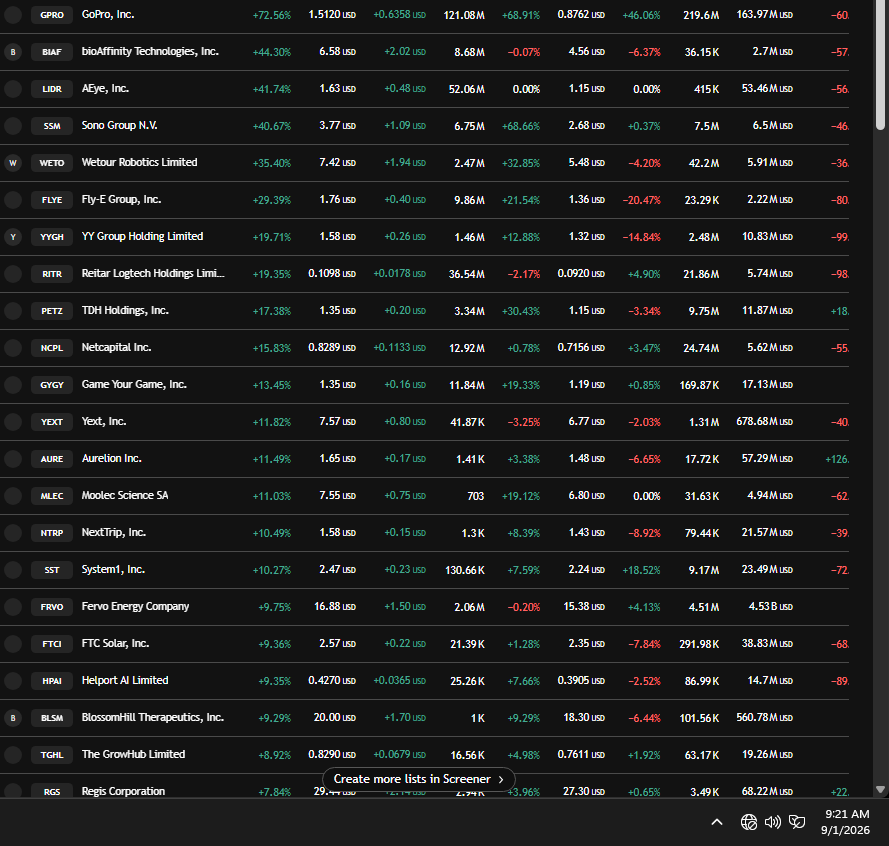Image resolution: width=889 pixels, height=846 pixels.
Task: Click the NextTrip logo circle
Action: [x=13, y=533]
